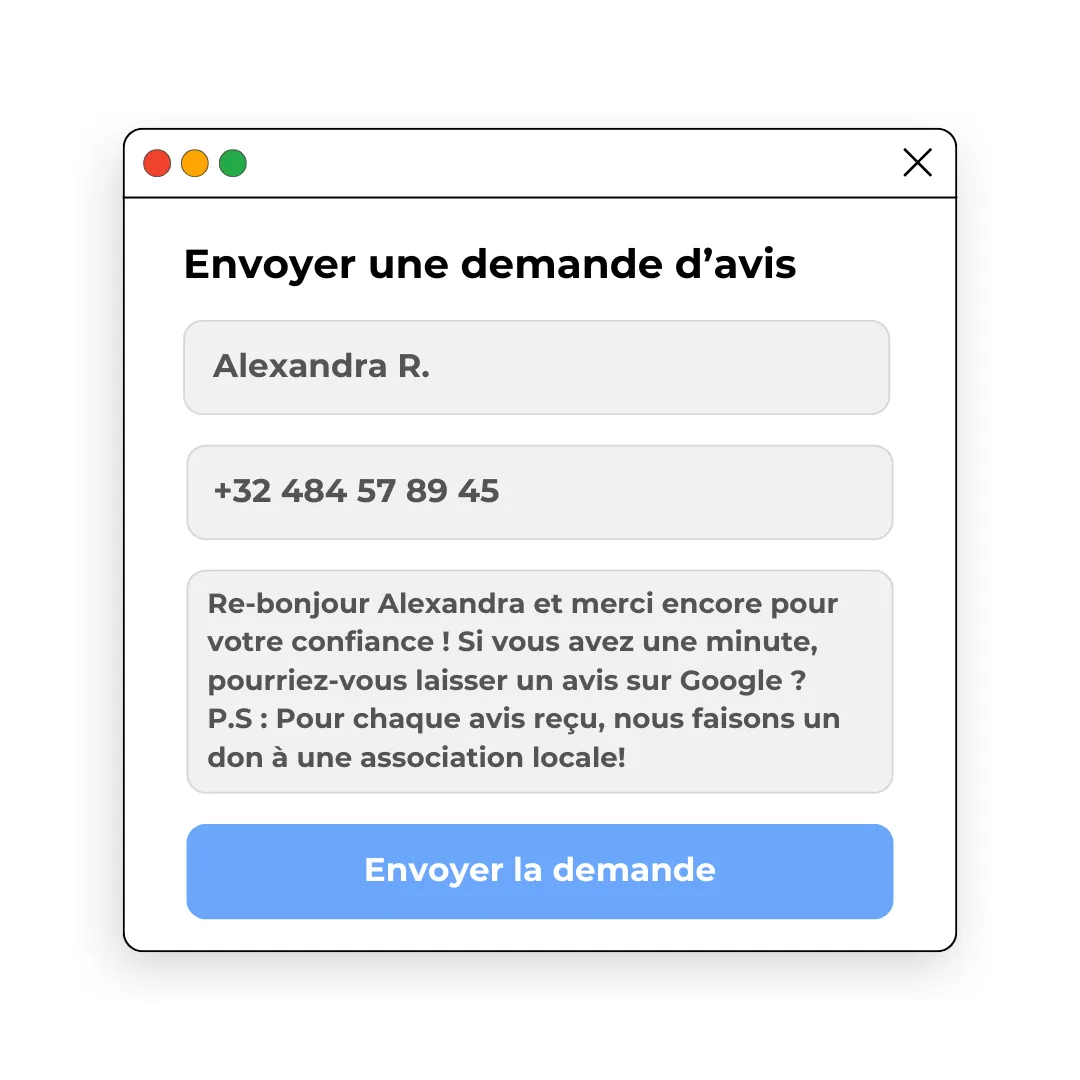Click the word 'demande' on the blue button
1080x1080 pixels.
(x=634, y=870)
